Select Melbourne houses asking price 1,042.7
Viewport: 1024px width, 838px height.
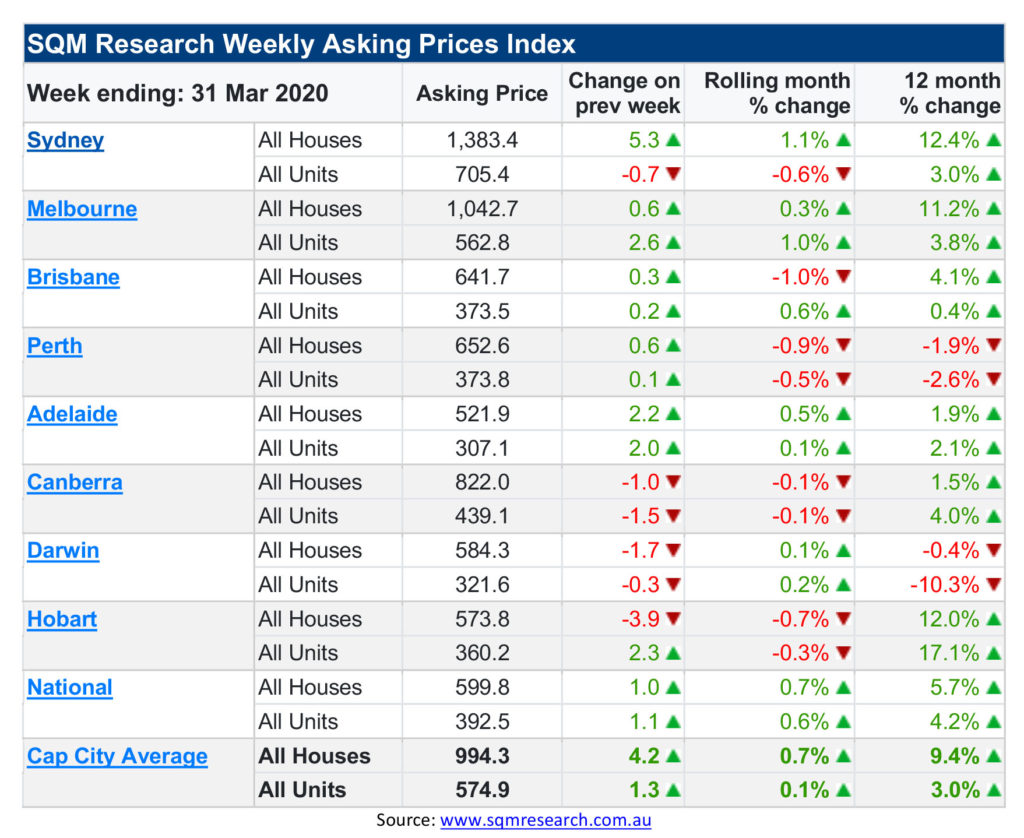[482, 208]
